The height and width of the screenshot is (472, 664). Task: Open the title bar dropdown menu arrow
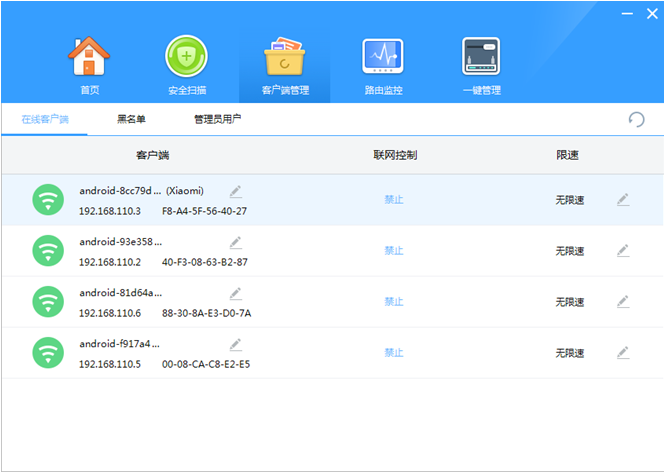pos(600,14)
